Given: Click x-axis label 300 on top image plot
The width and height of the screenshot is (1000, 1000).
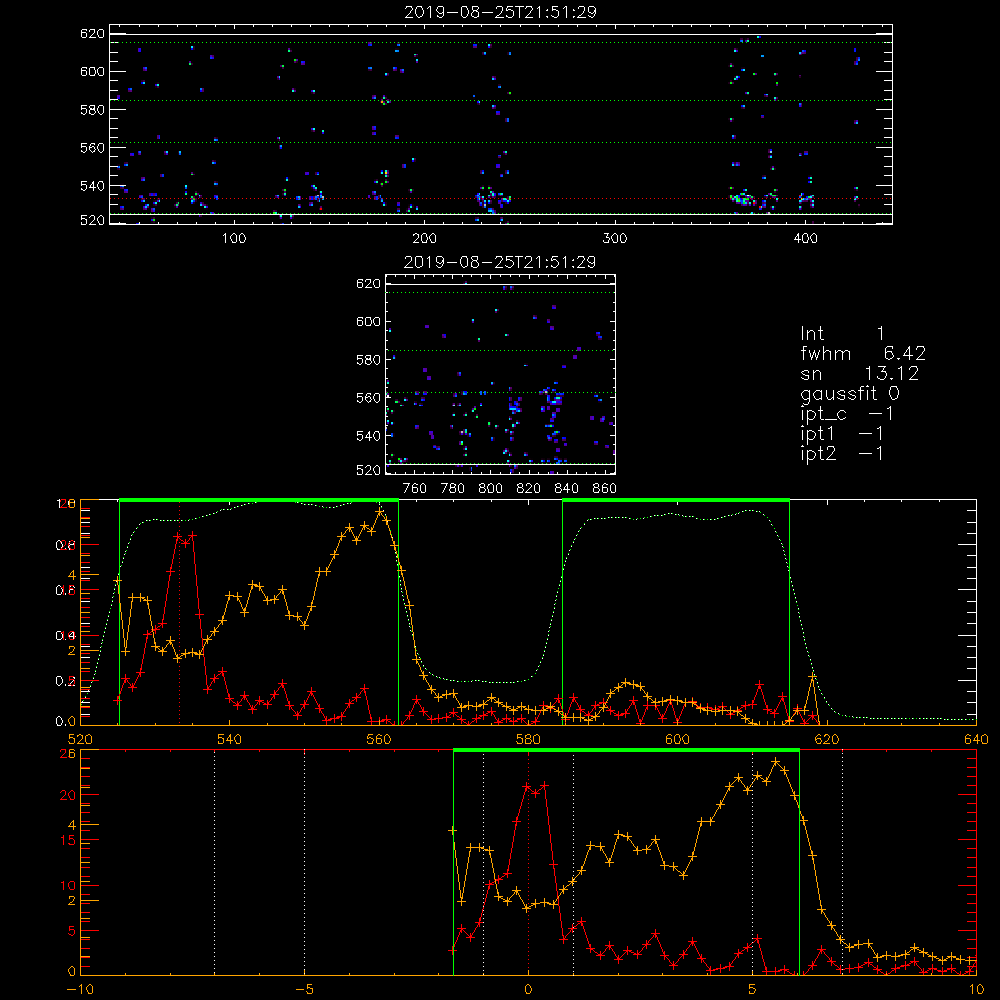Looking at the screenshot, I should [615, 239].
